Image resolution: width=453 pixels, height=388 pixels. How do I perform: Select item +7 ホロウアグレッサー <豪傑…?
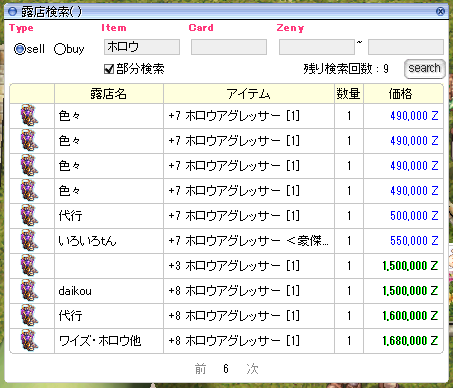point(248,241)
